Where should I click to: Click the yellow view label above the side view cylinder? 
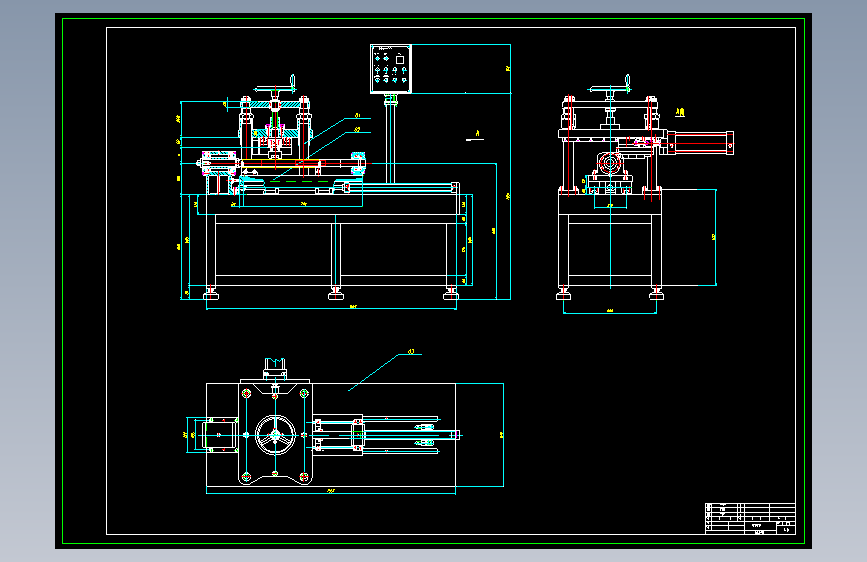click(680, 112)
